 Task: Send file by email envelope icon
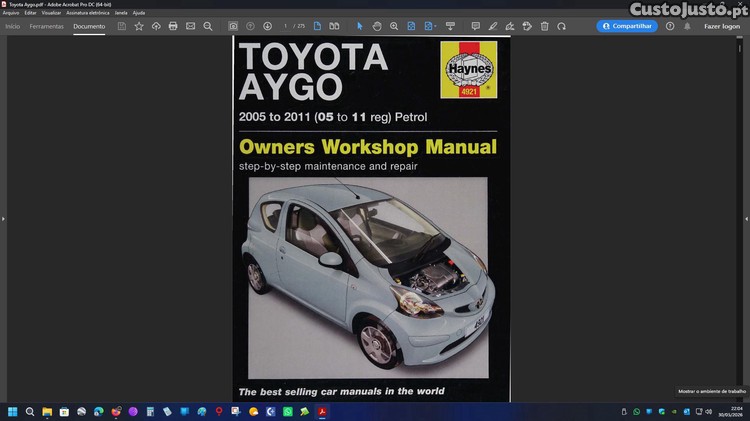click(190, 26)
